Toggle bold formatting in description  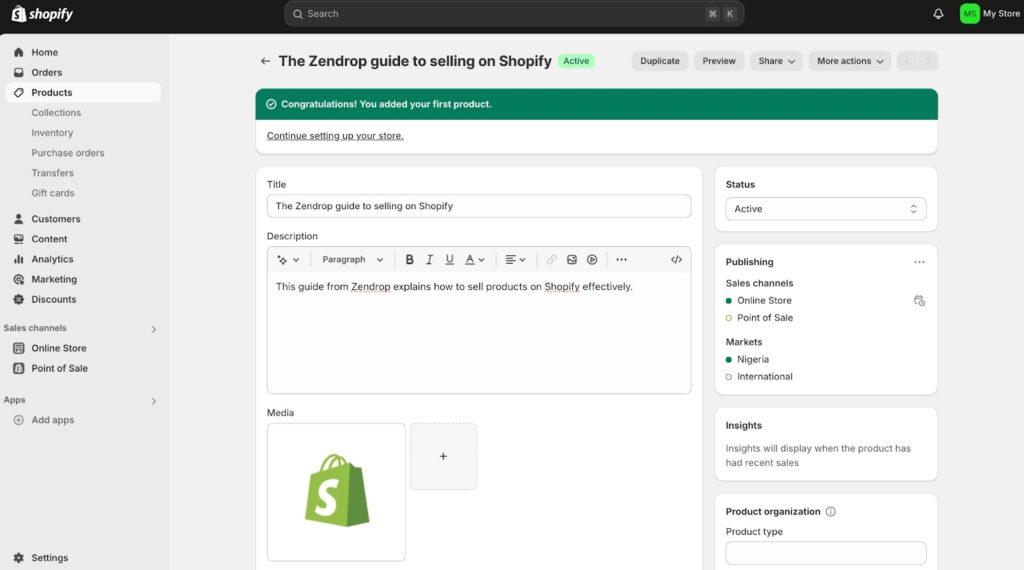409,259
